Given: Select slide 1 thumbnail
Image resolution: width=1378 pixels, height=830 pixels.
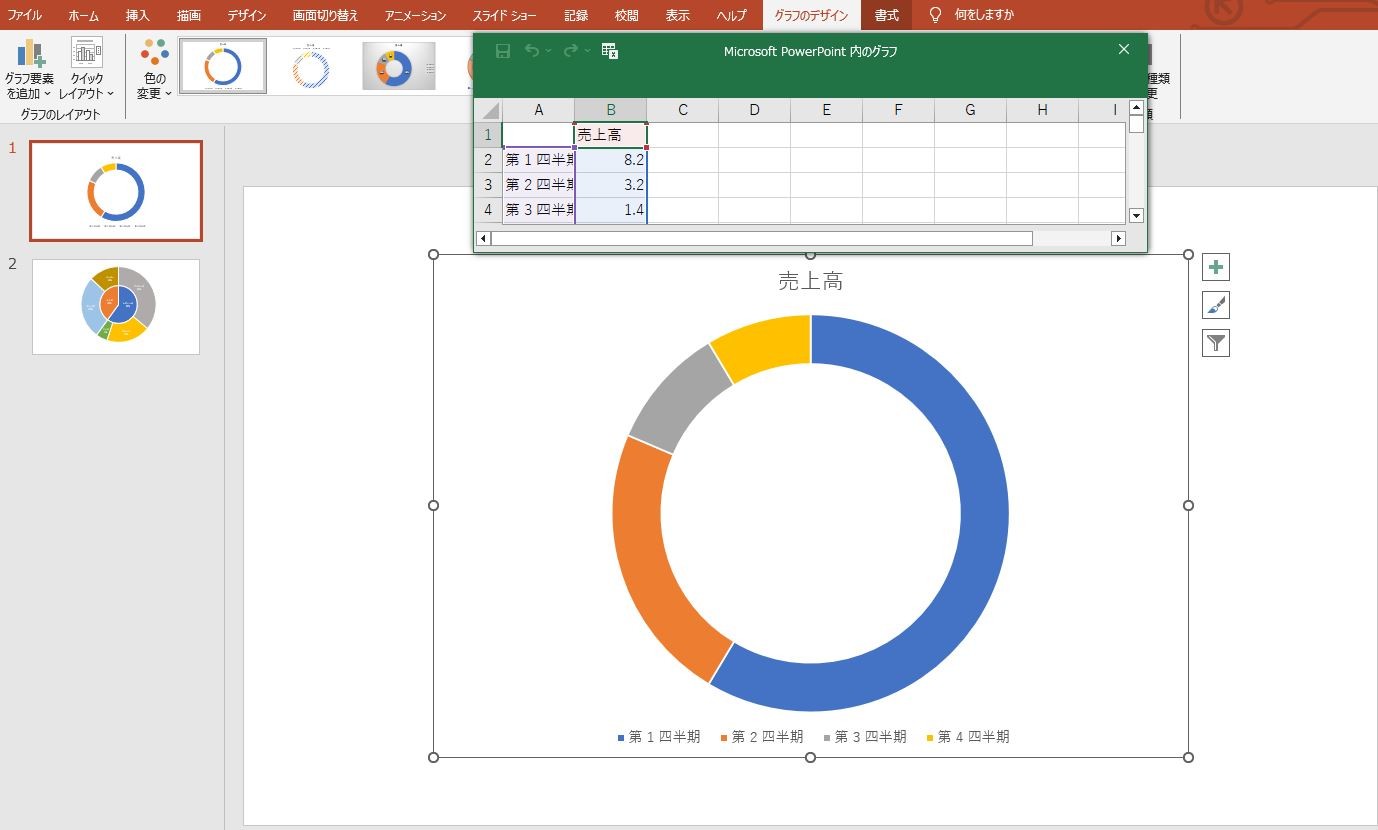Looking at the screenshot, I should [116, 191].
